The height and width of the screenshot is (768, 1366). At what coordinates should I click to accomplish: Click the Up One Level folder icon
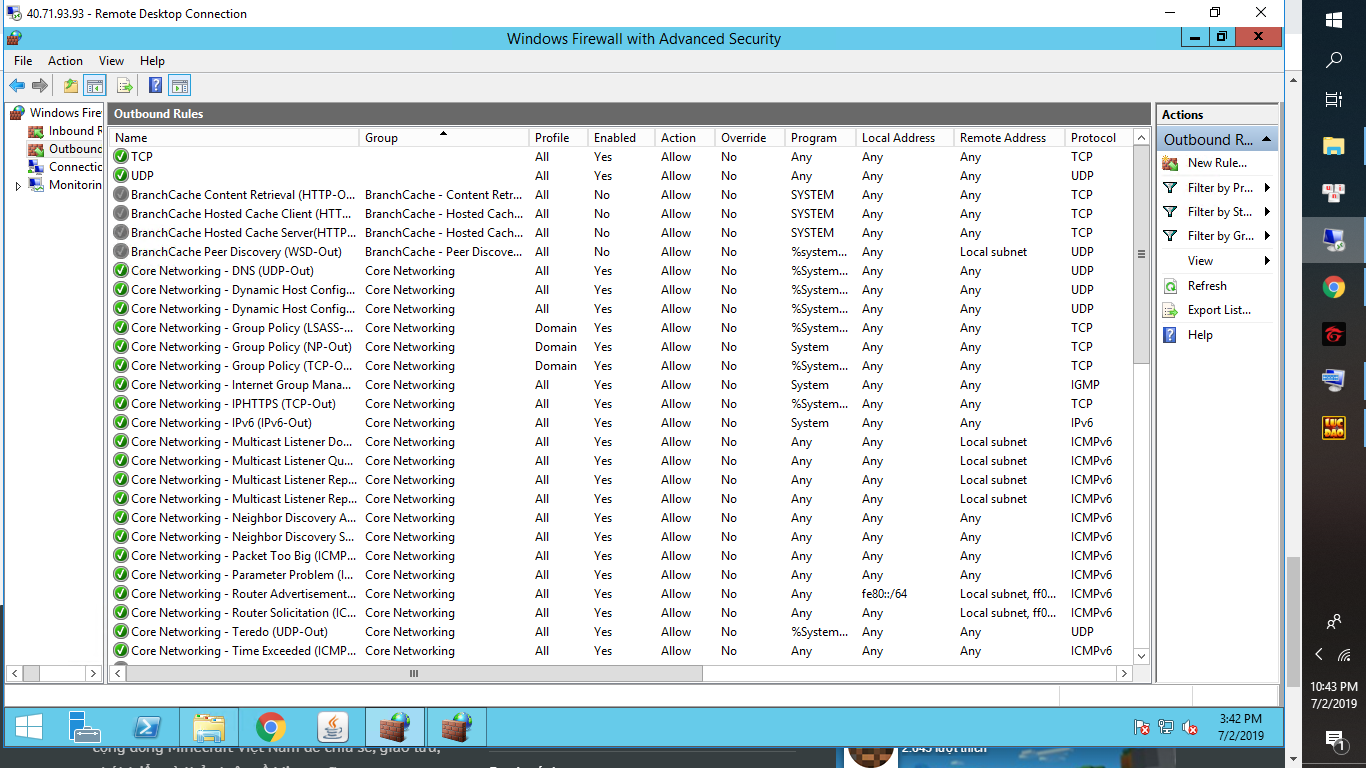[71, 86]
